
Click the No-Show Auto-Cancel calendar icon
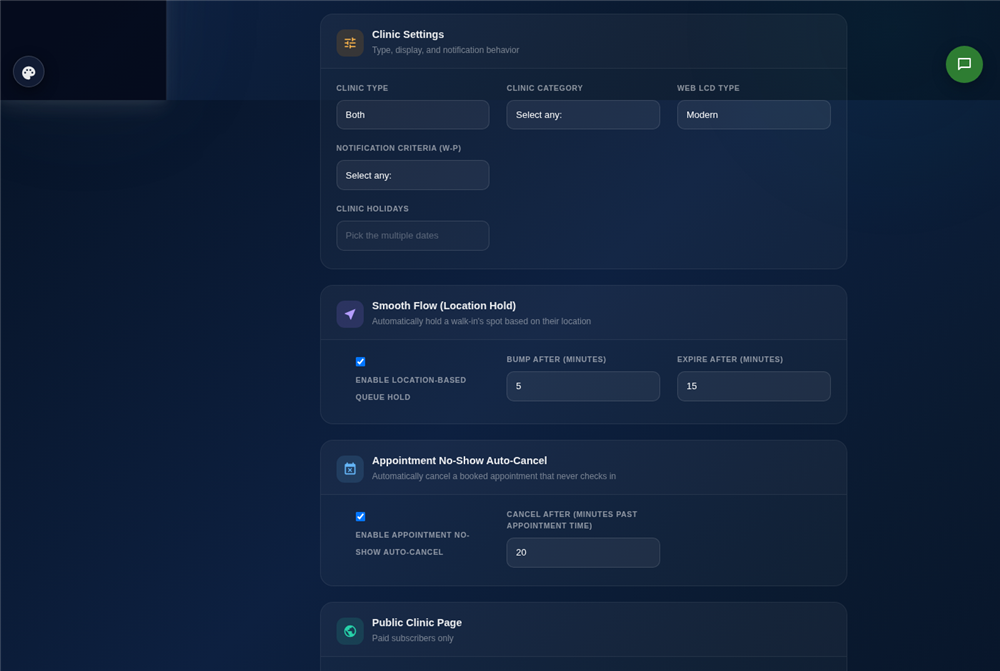350,469
